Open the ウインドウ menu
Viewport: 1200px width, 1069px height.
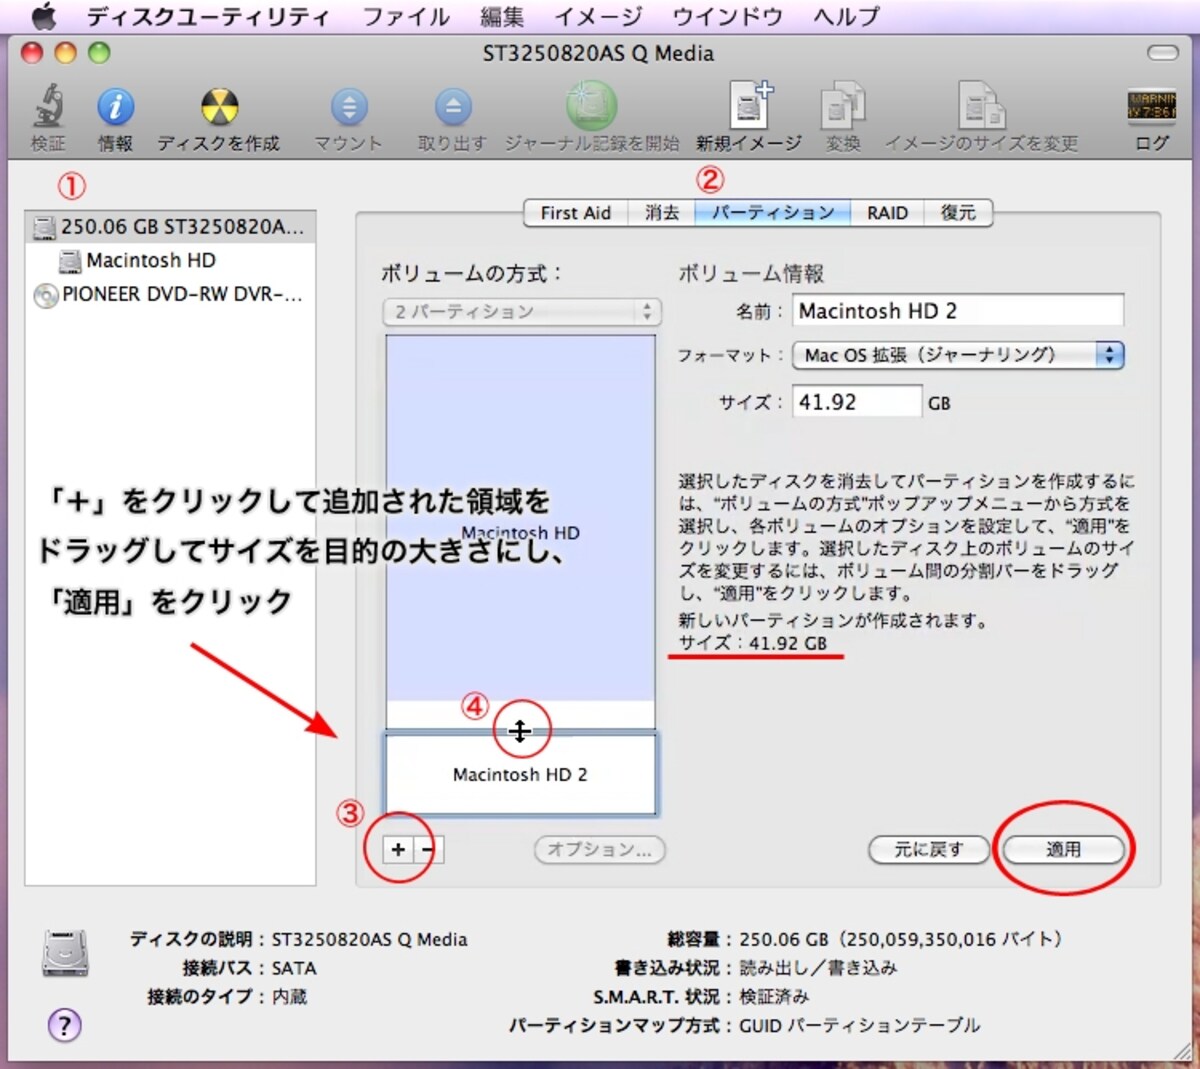[x=727, y=16]
